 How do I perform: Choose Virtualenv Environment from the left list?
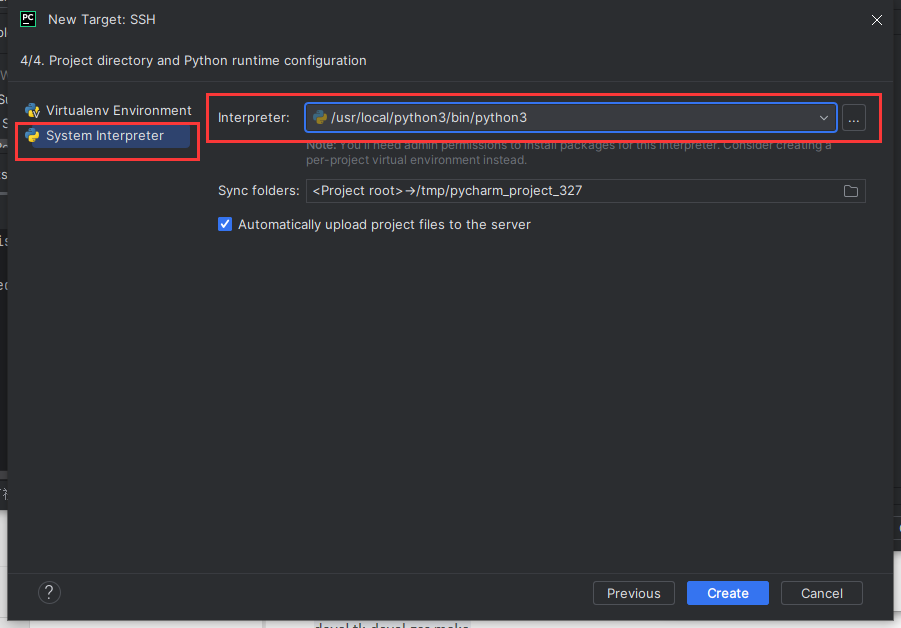tap(118, 111)
